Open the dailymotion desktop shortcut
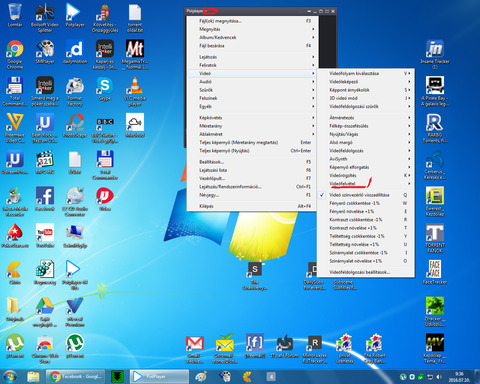The height and width of the screenshot is (384, 480). pos(75,52)
